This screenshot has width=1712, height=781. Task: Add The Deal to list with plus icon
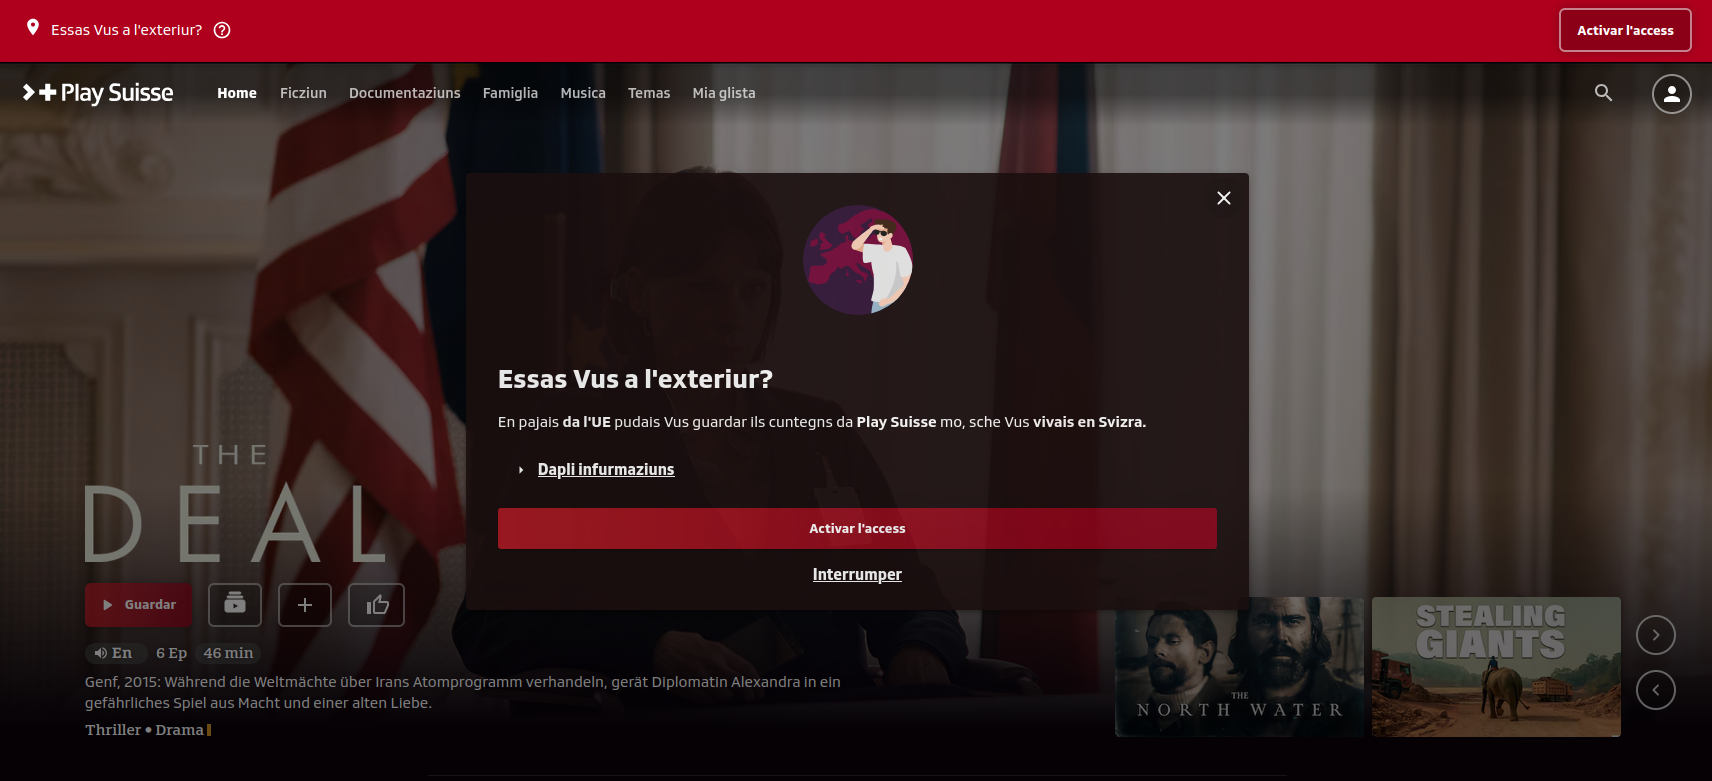click(305, 605)
